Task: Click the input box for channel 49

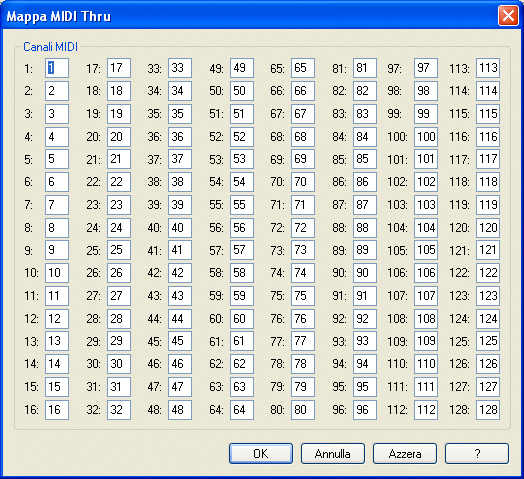Action: pos(242,68)
